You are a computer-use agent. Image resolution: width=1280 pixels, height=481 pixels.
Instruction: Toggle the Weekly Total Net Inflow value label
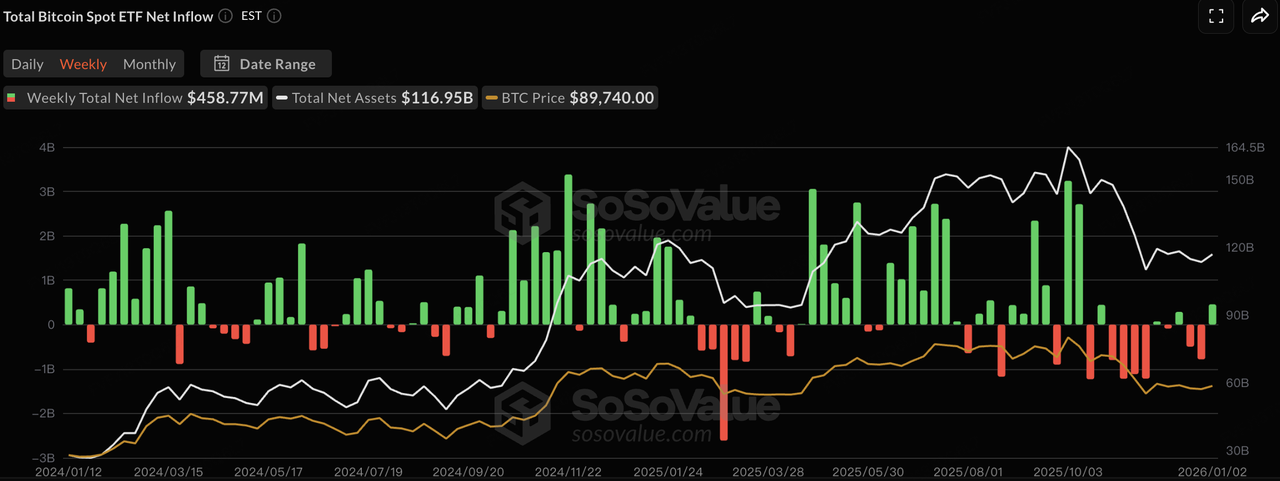(x=225, y=98)
